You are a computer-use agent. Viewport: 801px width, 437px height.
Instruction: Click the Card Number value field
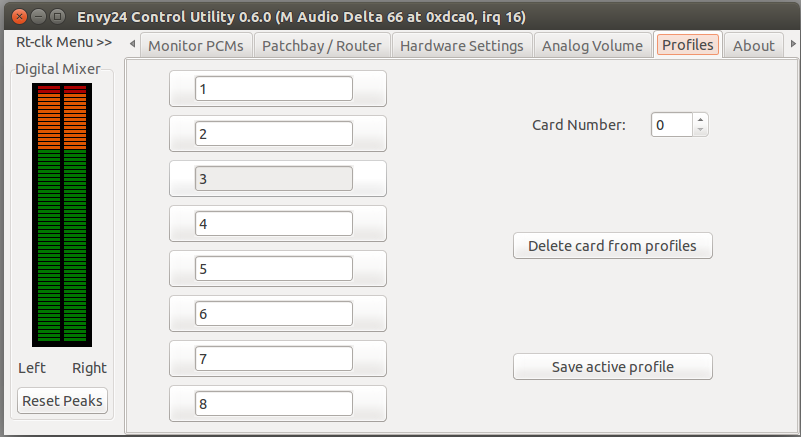(672, 125)
